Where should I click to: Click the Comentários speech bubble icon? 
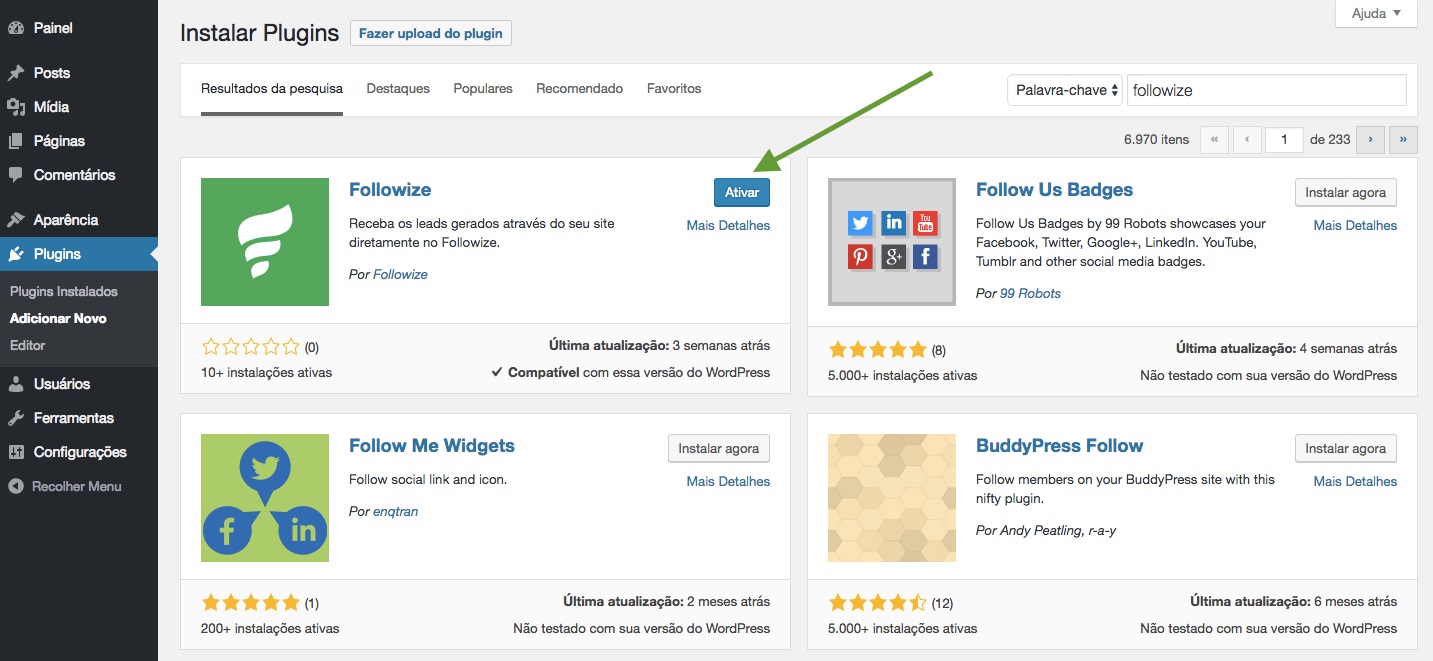tap(16, 175)
